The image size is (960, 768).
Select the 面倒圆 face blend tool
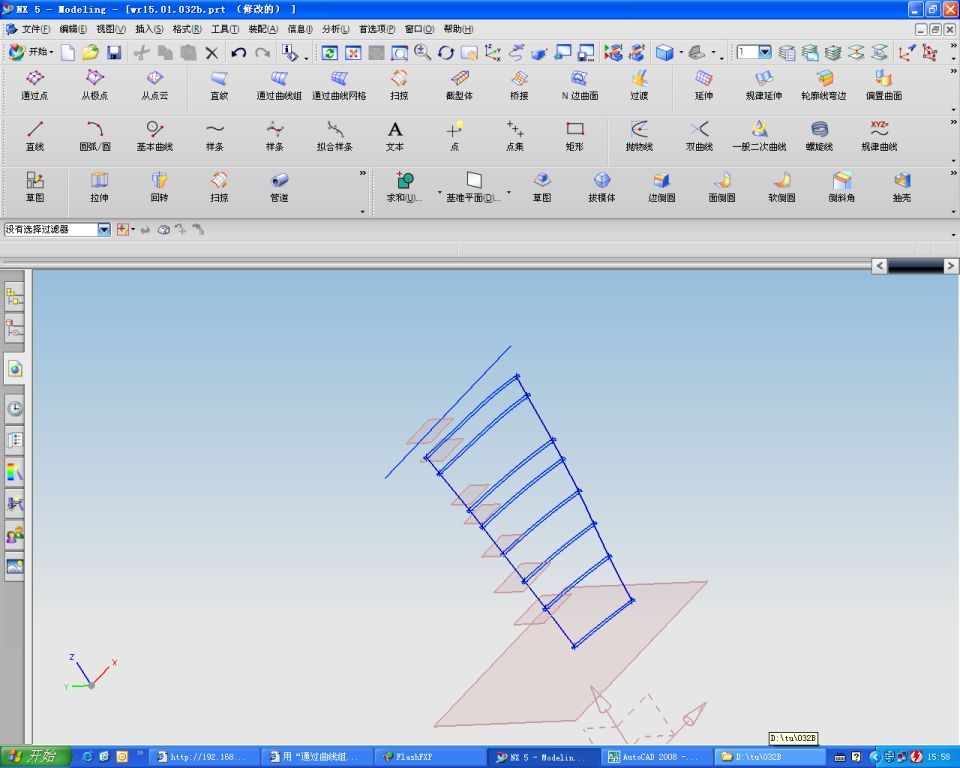point(722,187)
